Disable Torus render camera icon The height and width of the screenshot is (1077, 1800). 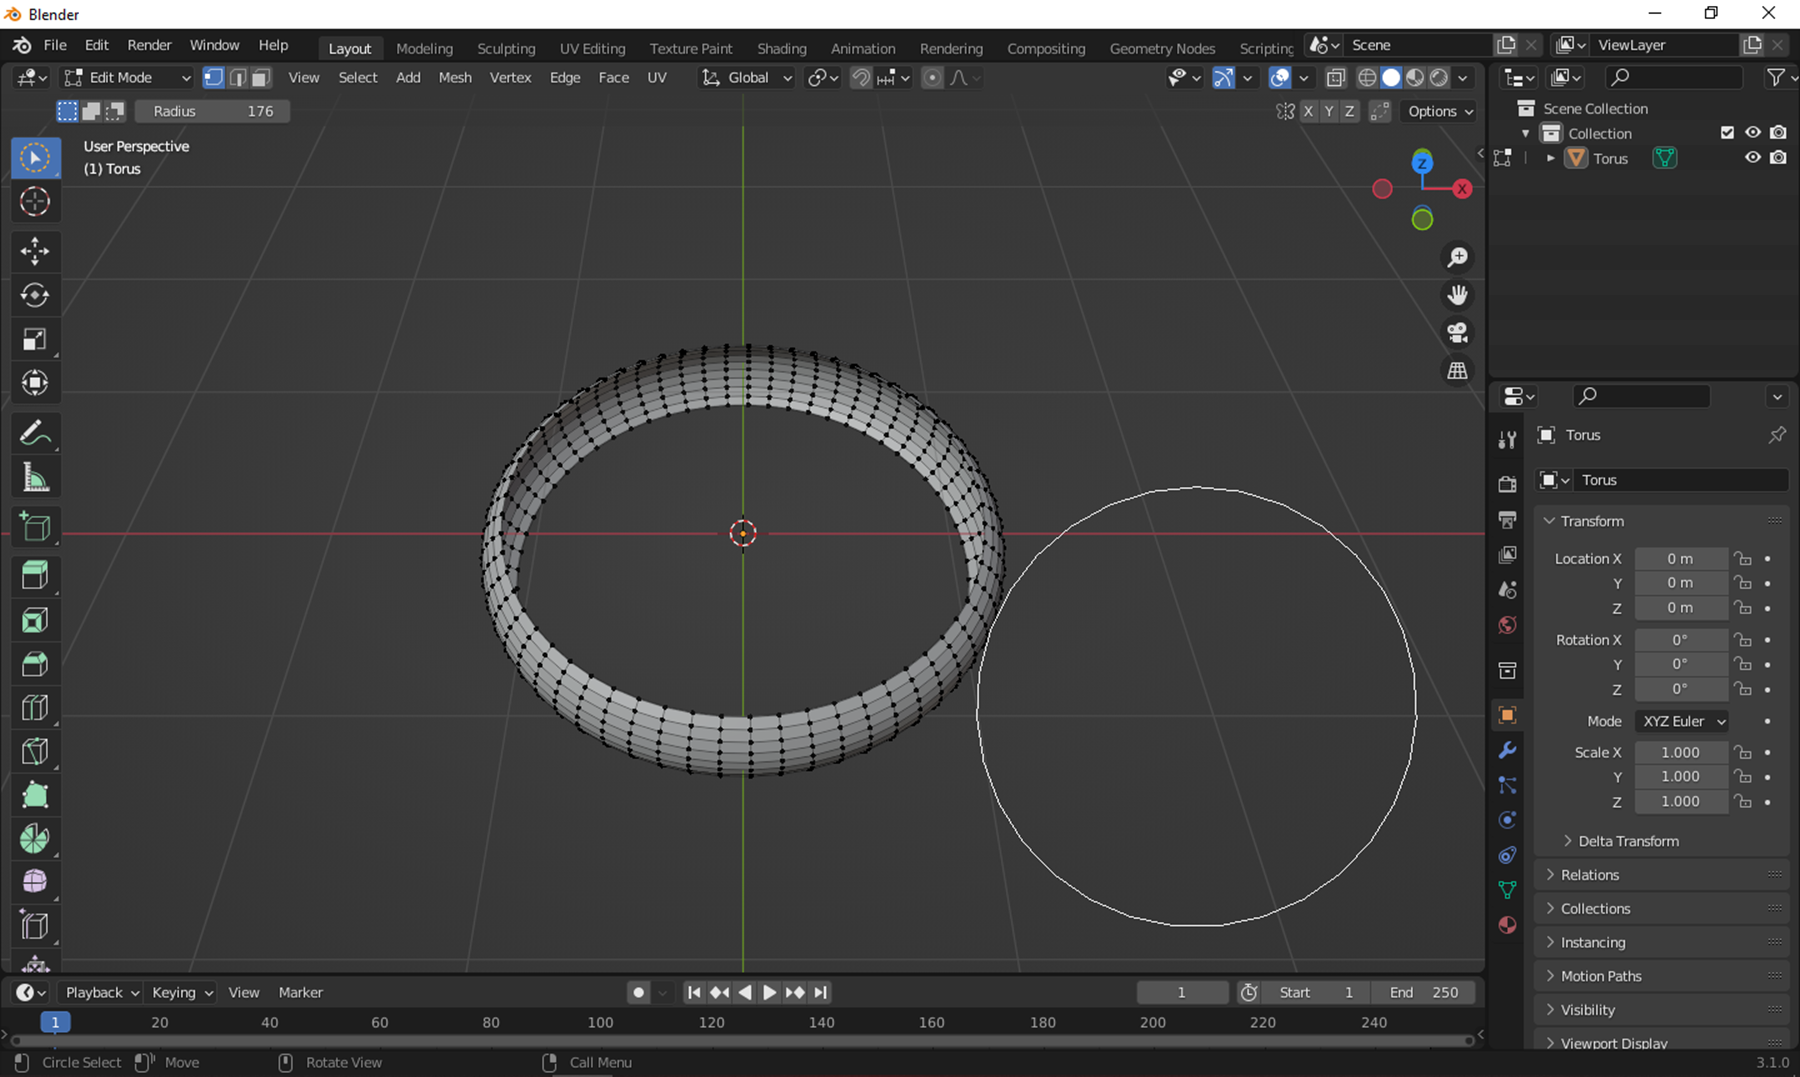coord(1778,158)
